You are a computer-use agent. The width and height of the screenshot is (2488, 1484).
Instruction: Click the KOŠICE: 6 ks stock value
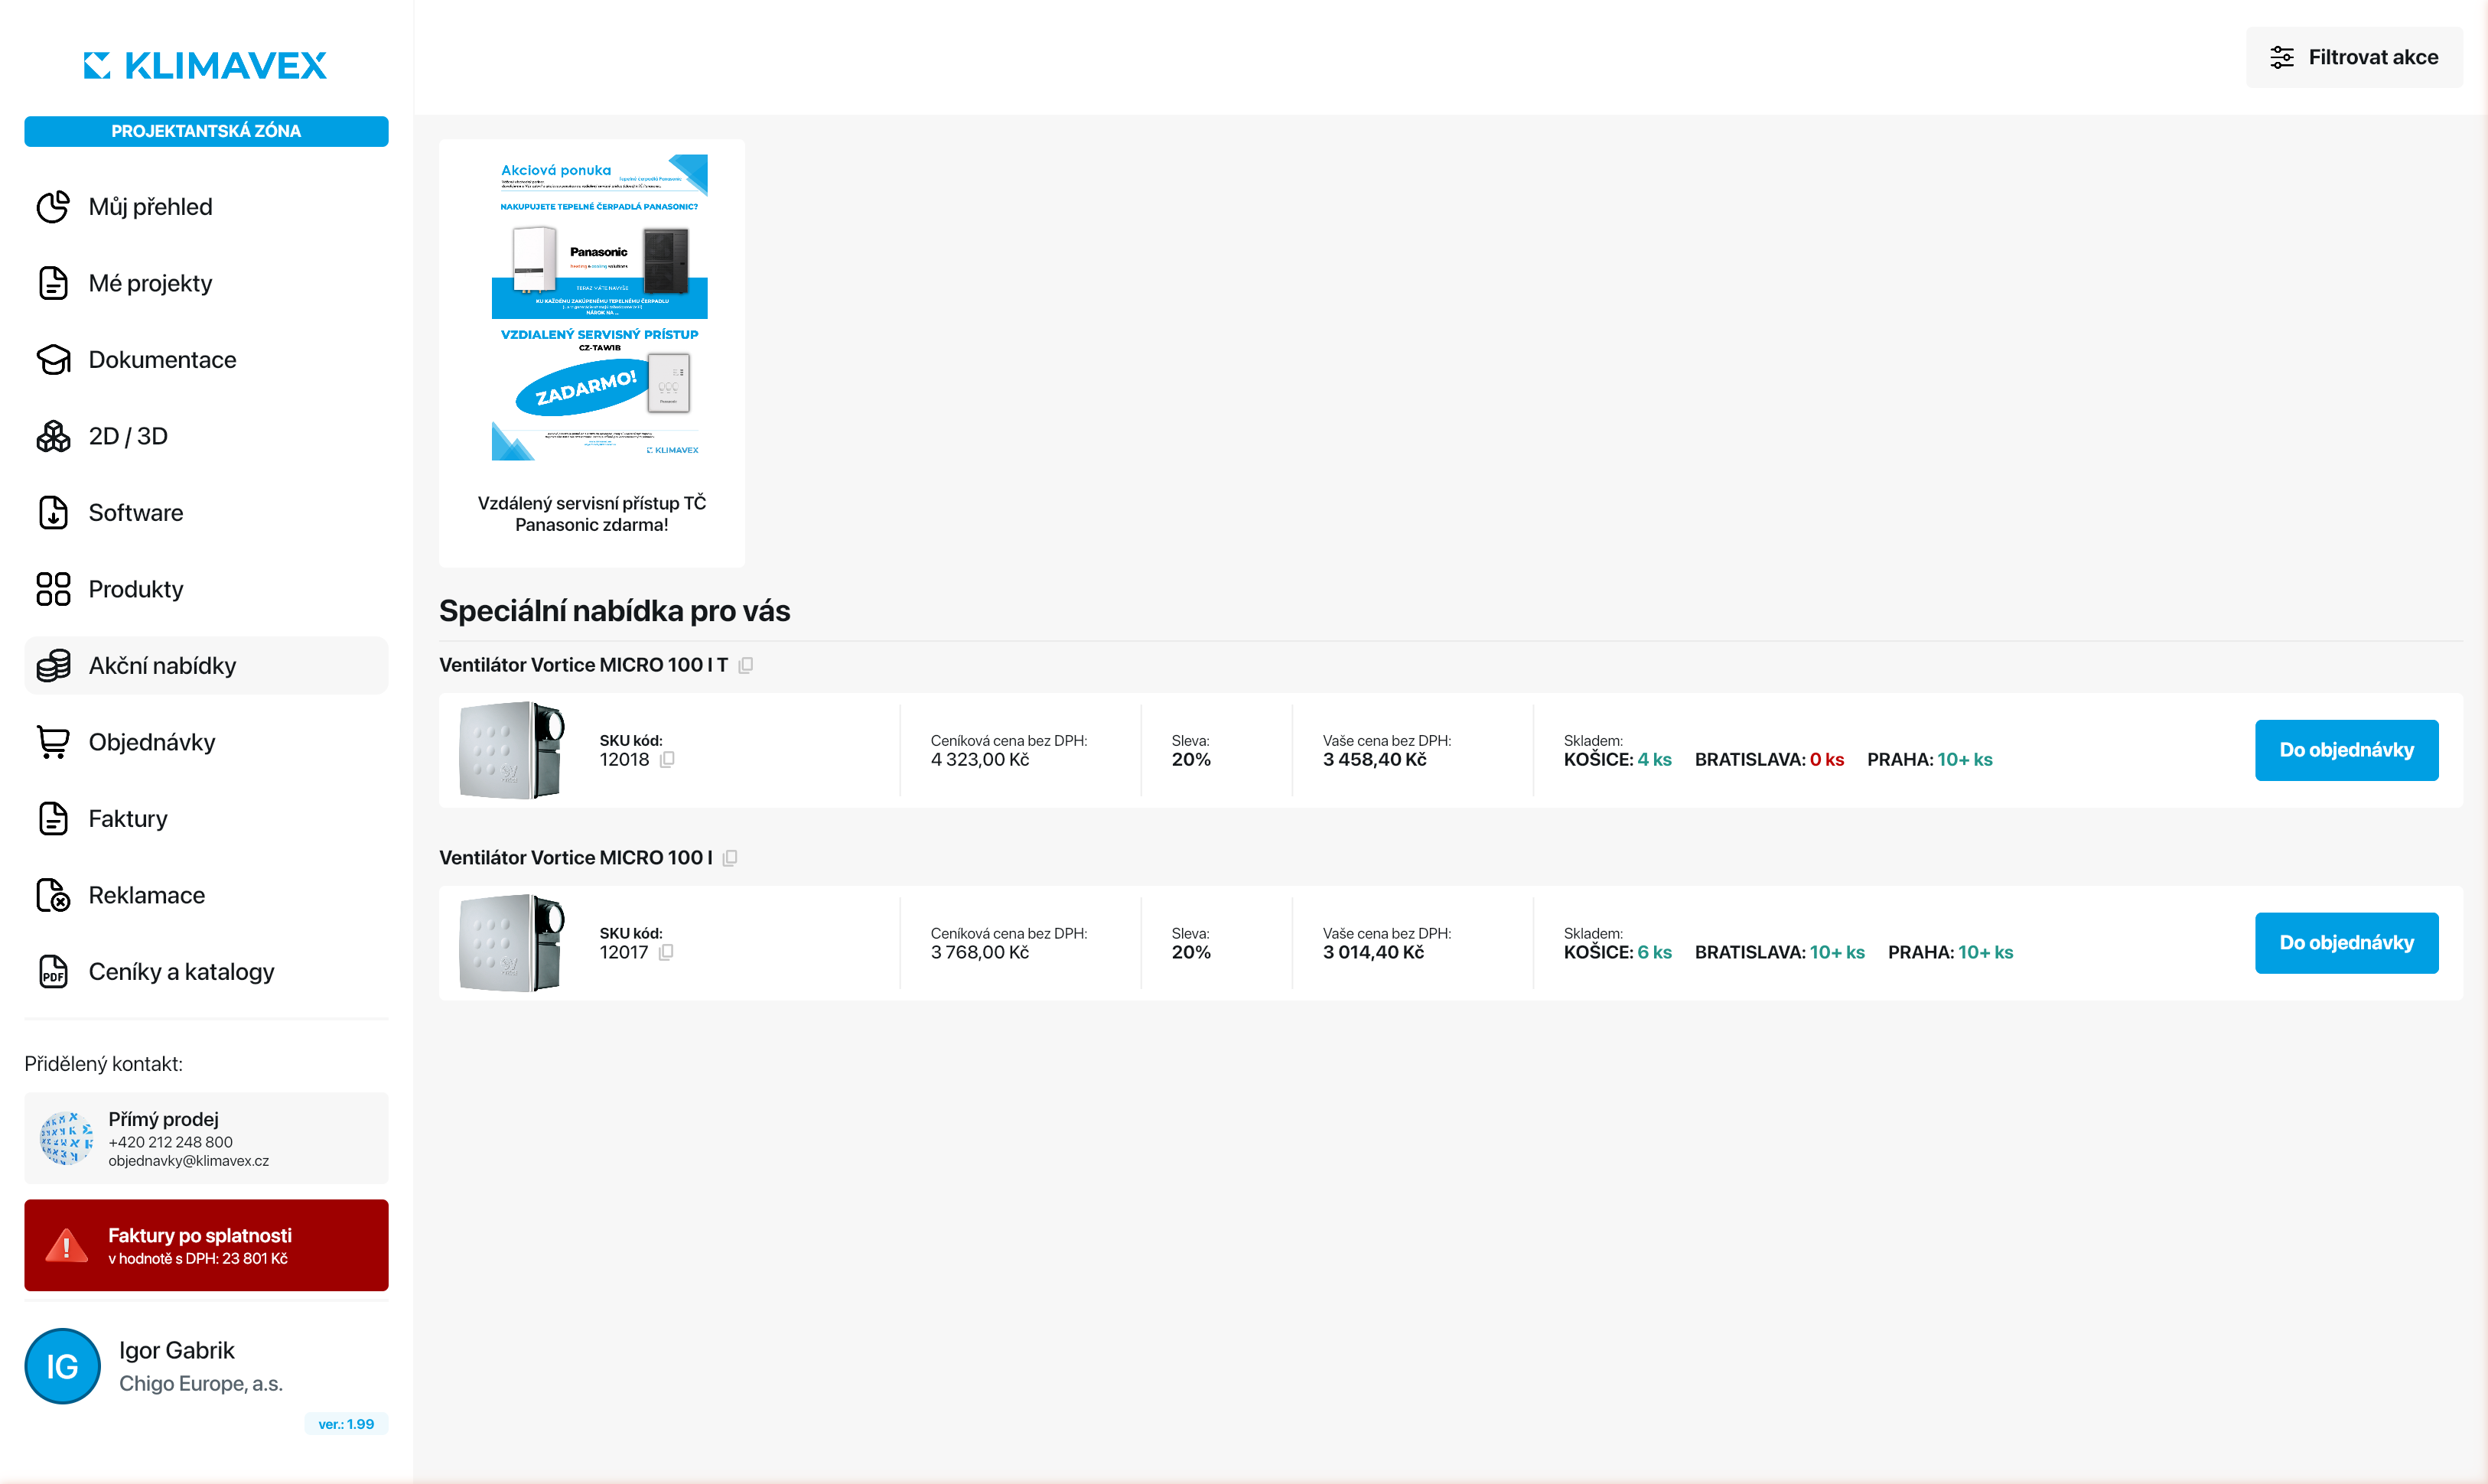[1618, 953]
